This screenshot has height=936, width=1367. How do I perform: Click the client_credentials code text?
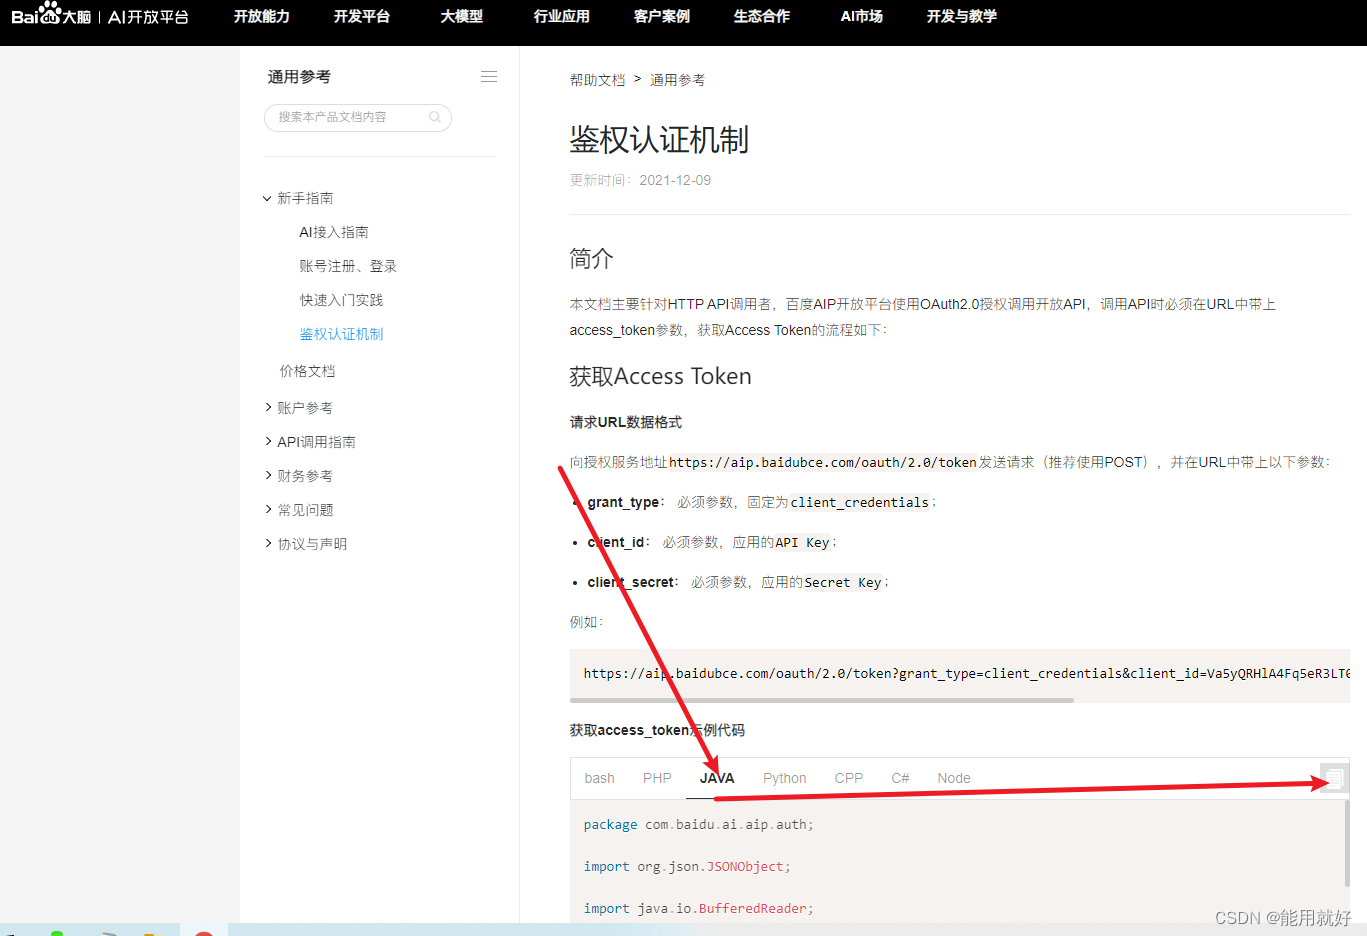(x=860, y=502)
